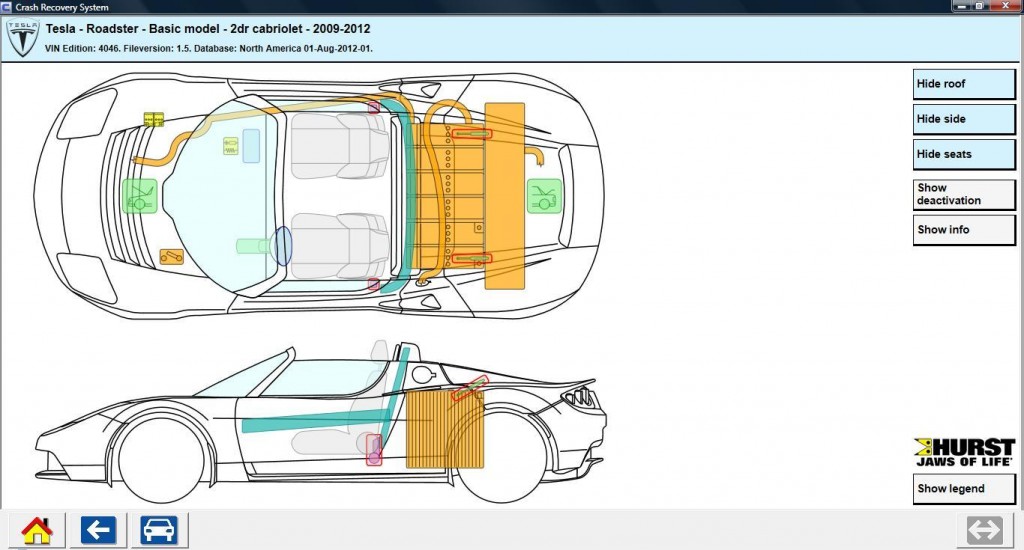Click the Home icon in the bottom toolbar

coord(37,530)
